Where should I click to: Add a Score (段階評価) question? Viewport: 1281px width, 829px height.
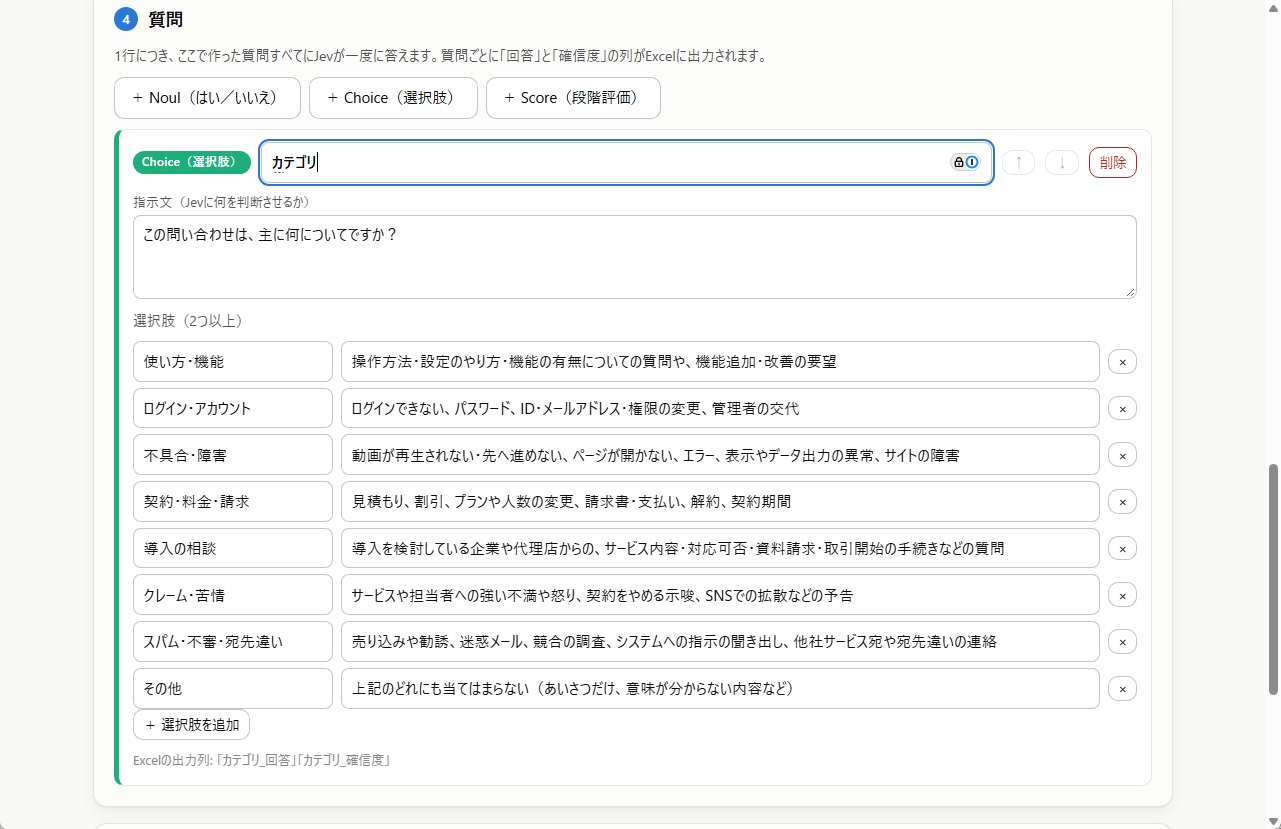(x=573, y=98)
